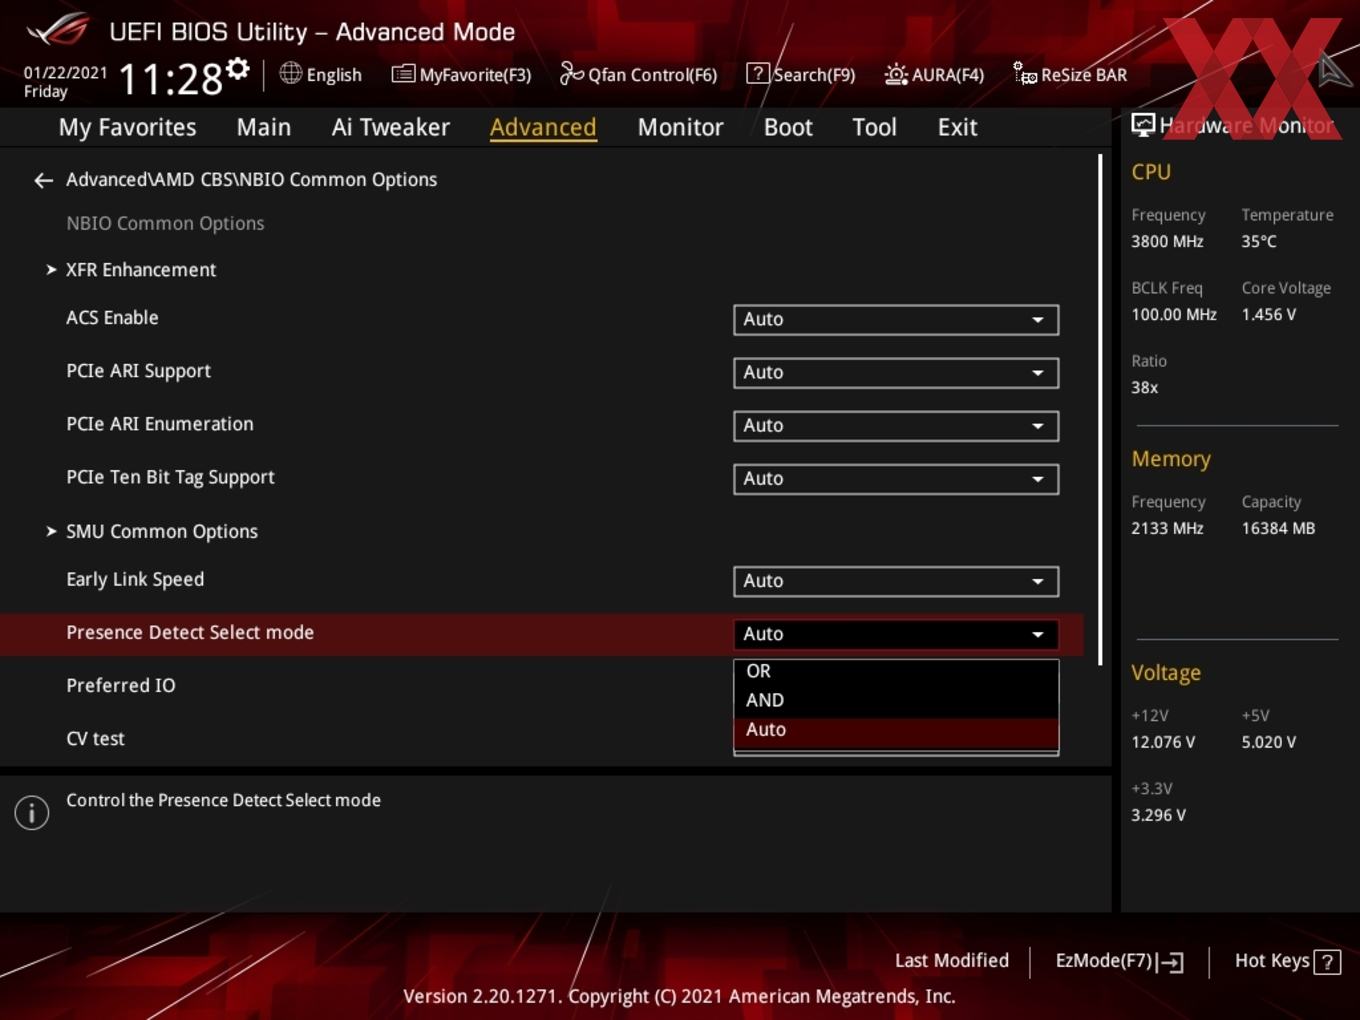Open PCIe ARI Enumeration dropdown

coord(896,425)
